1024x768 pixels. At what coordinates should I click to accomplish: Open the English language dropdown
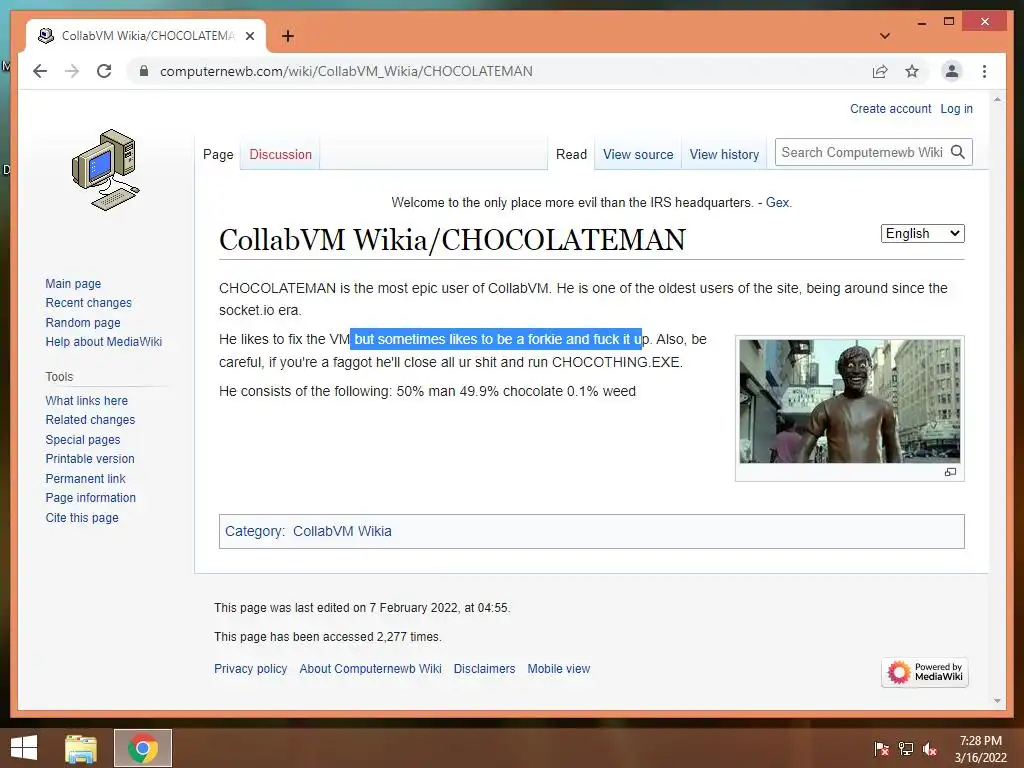tap(922, 234)
